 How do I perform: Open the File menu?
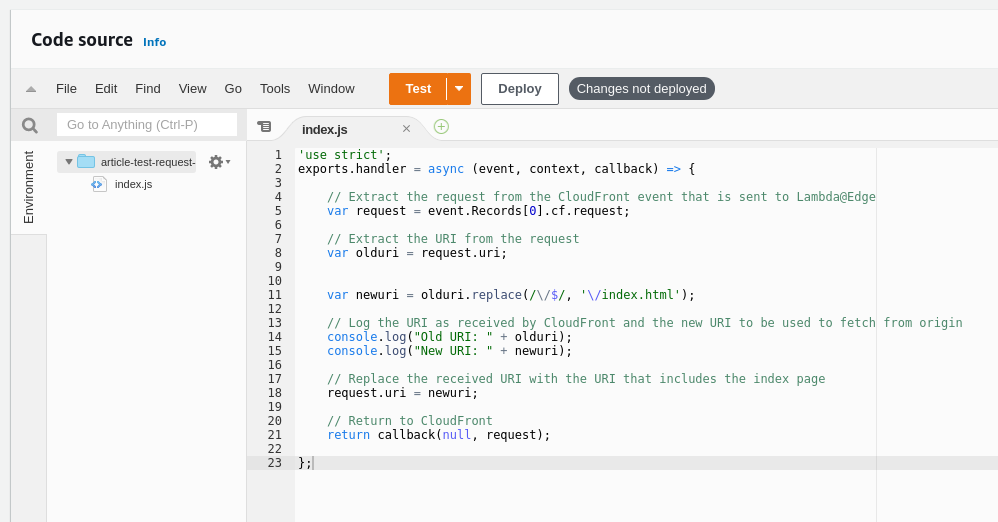[x=66, y=89]
